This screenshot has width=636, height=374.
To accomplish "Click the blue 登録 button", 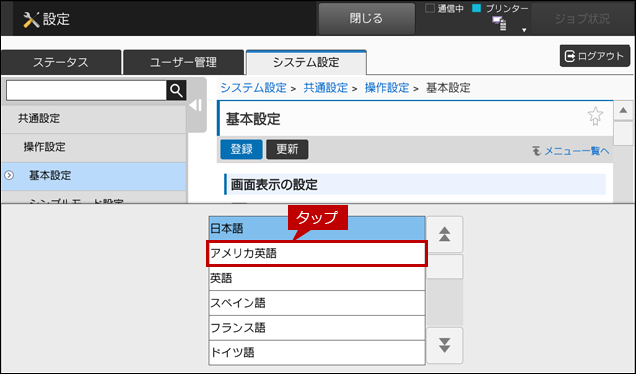I will (x=241, y=149).
